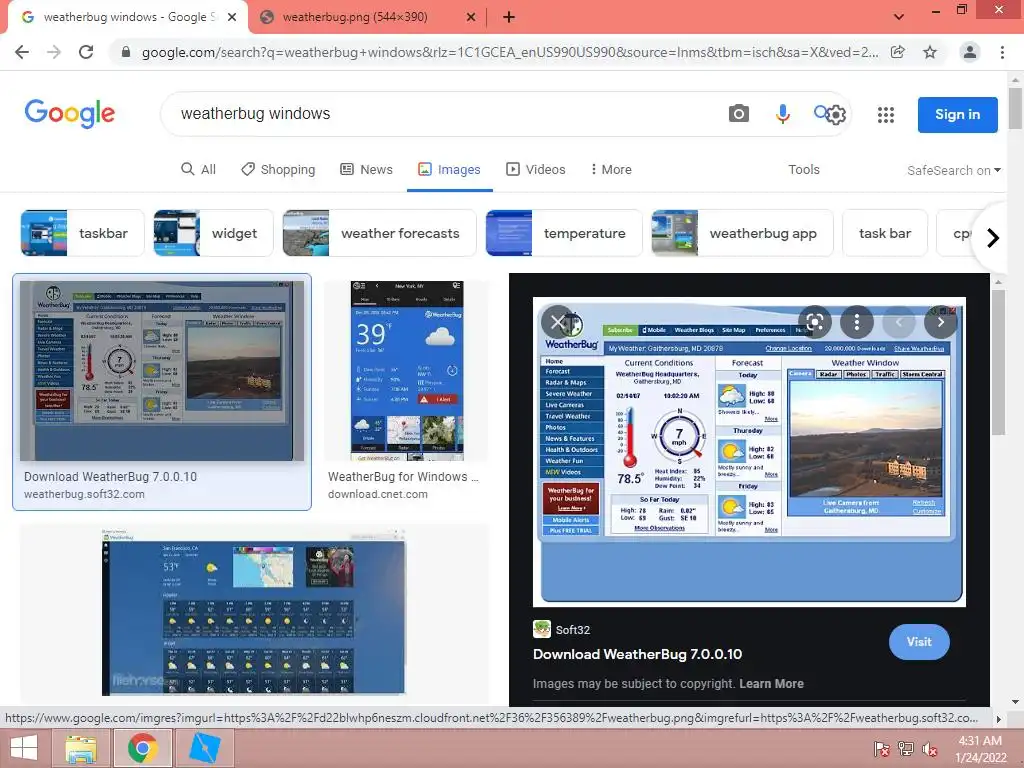
Task: Go to the Google logo homepage
Action: pyautogui.click(x=70, y=114)
